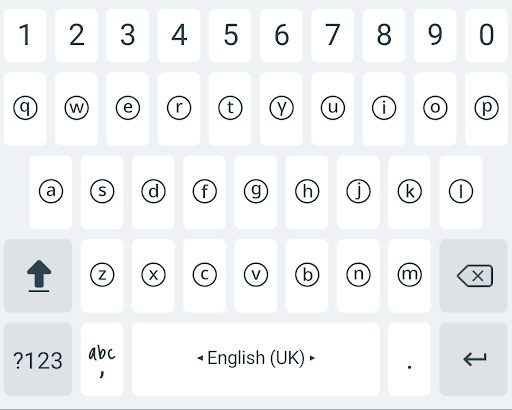The width and height of the screenshot is (512, 410).
Task: Tap the circled letter z key
Action: pos(102,276)
